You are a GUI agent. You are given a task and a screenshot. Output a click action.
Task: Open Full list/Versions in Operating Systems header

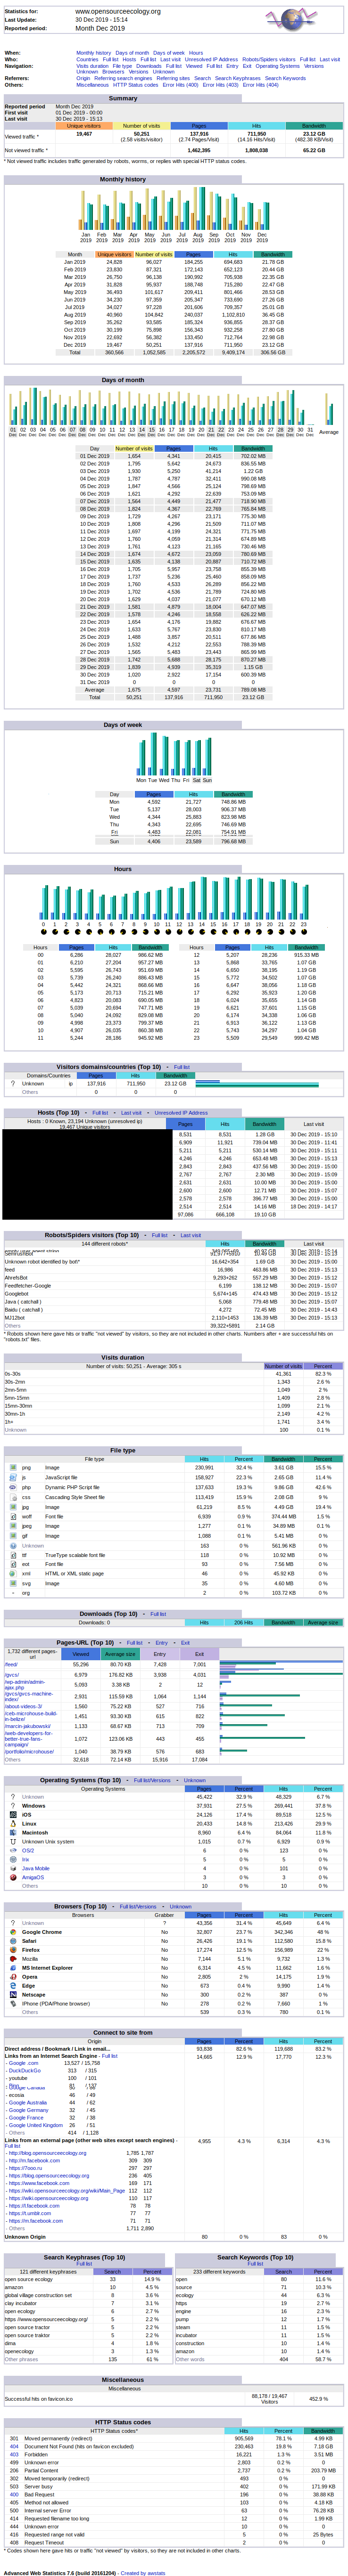pos(152,1780)
